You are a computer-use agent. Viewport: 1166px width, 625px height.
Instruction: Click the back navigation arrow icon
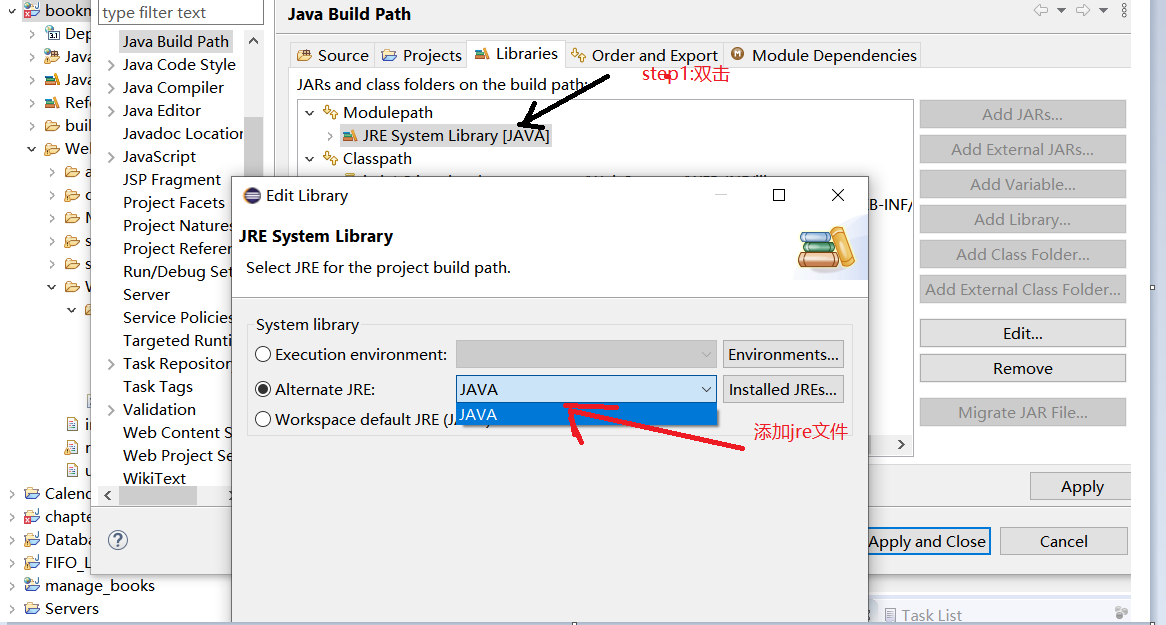tap(1041, 10)
